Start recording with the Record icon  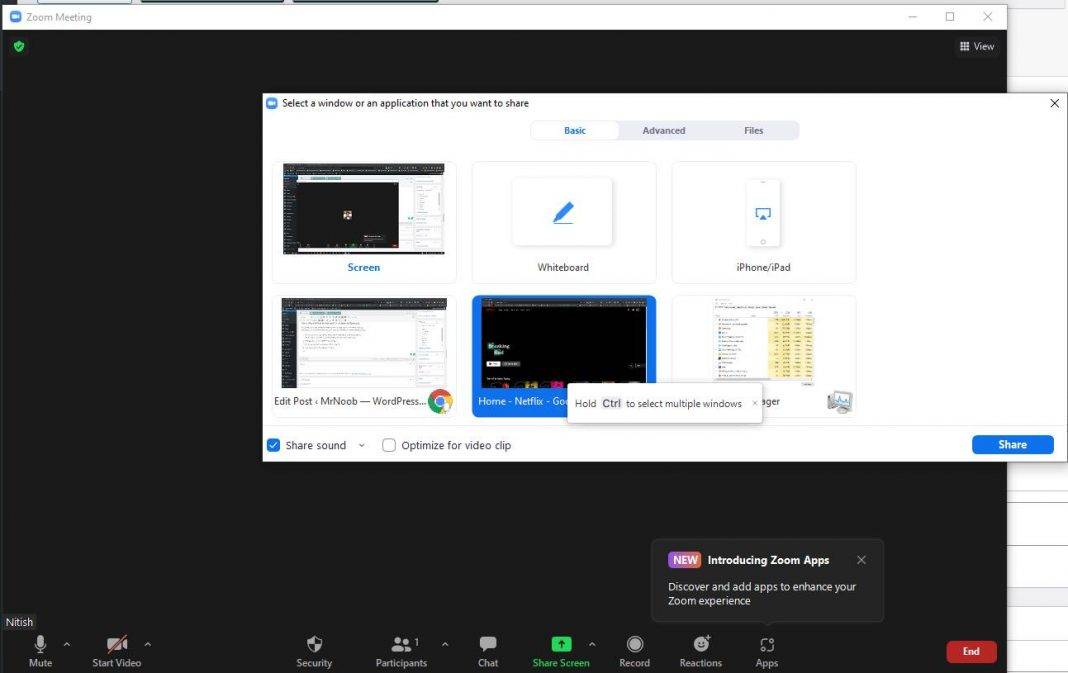[634, 645]
